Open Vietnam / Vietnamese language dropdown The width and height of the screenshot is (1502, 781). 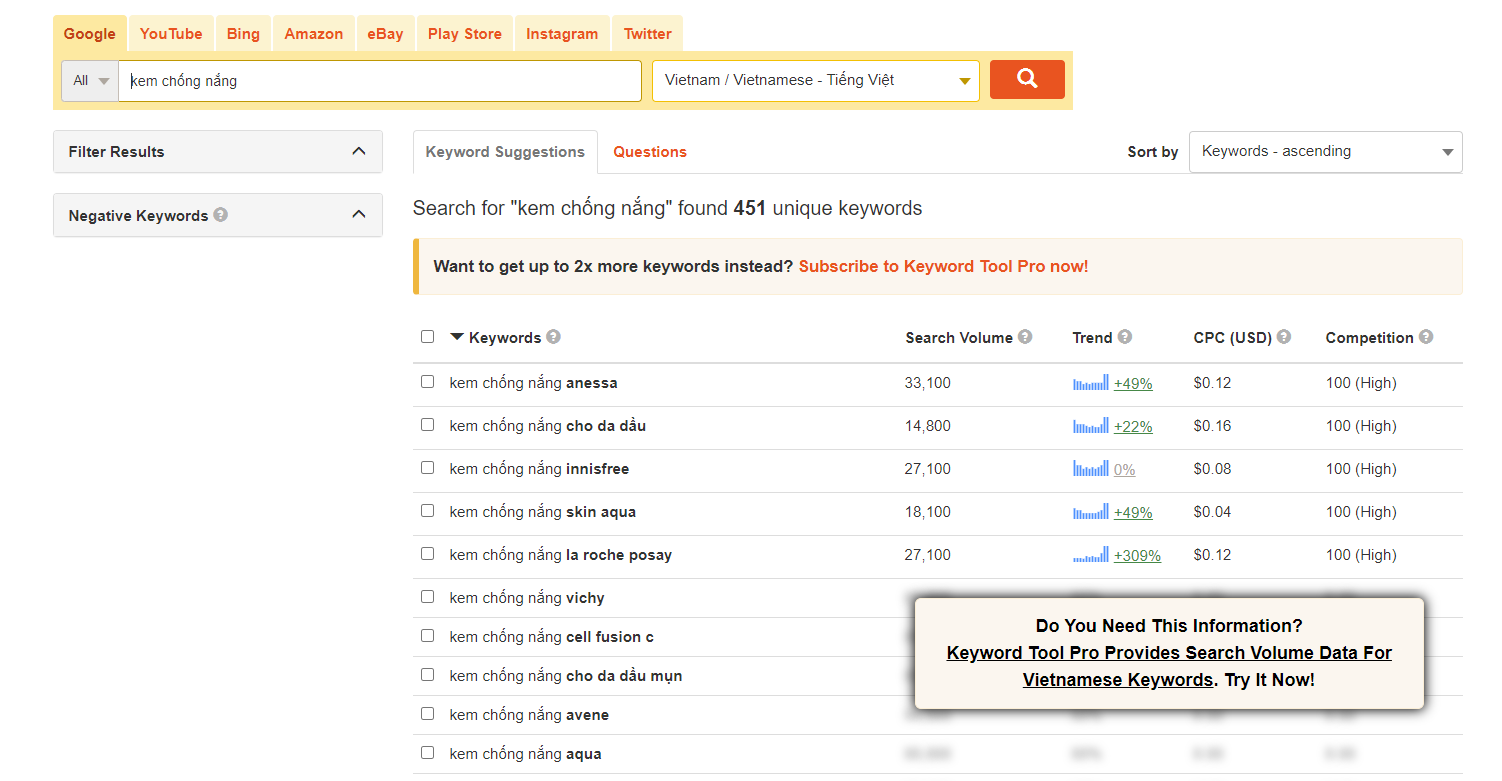click(816, 81)
